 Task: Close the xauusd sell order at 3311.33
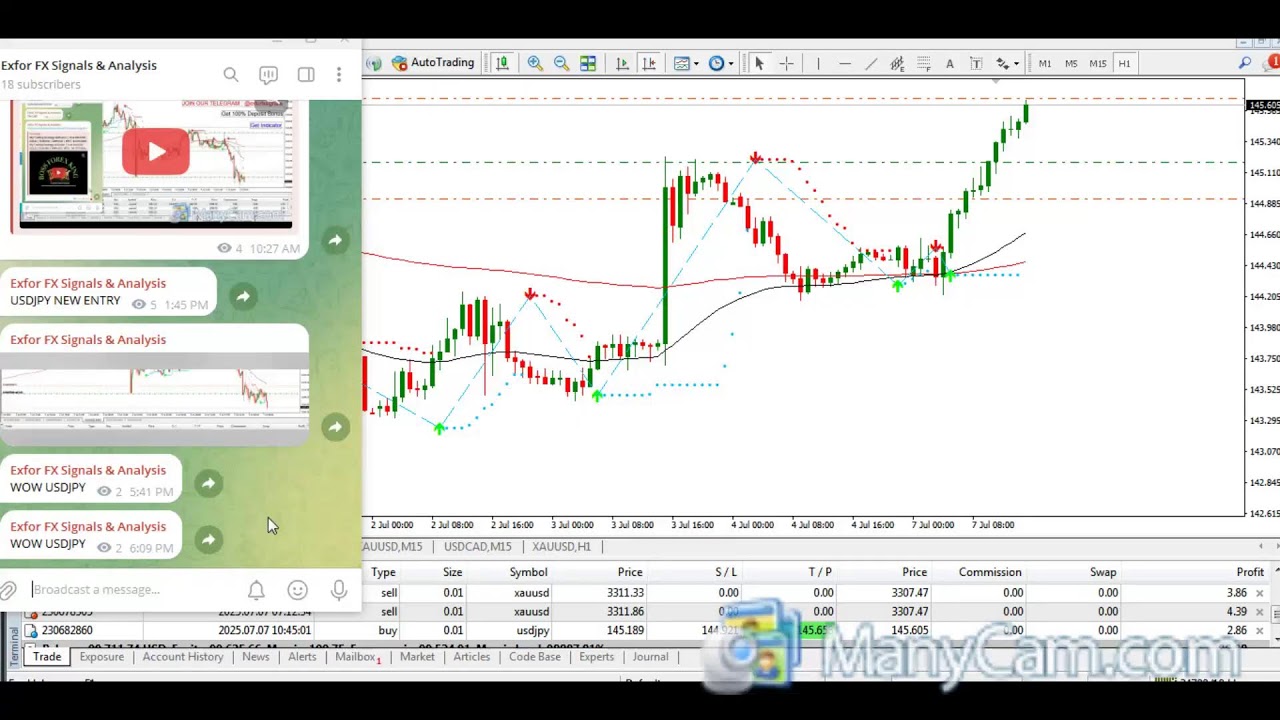pos(1259,594)
